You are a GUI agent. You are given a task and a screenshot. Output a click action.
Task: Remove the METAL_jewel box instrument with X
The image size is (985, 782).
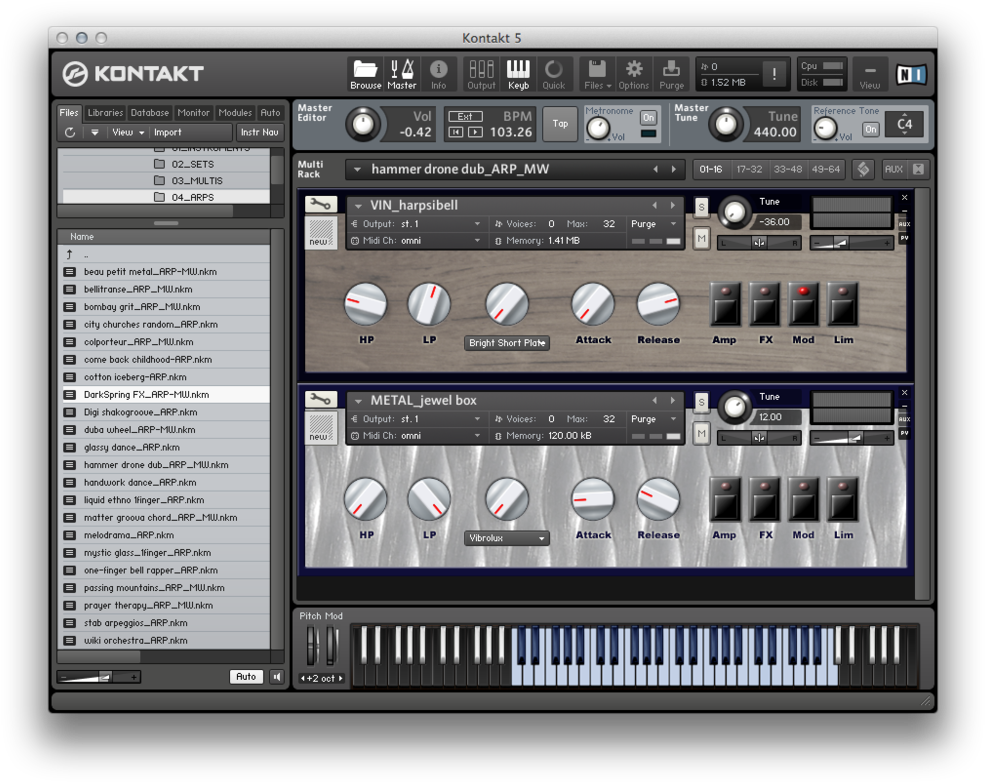pos(905,393)
